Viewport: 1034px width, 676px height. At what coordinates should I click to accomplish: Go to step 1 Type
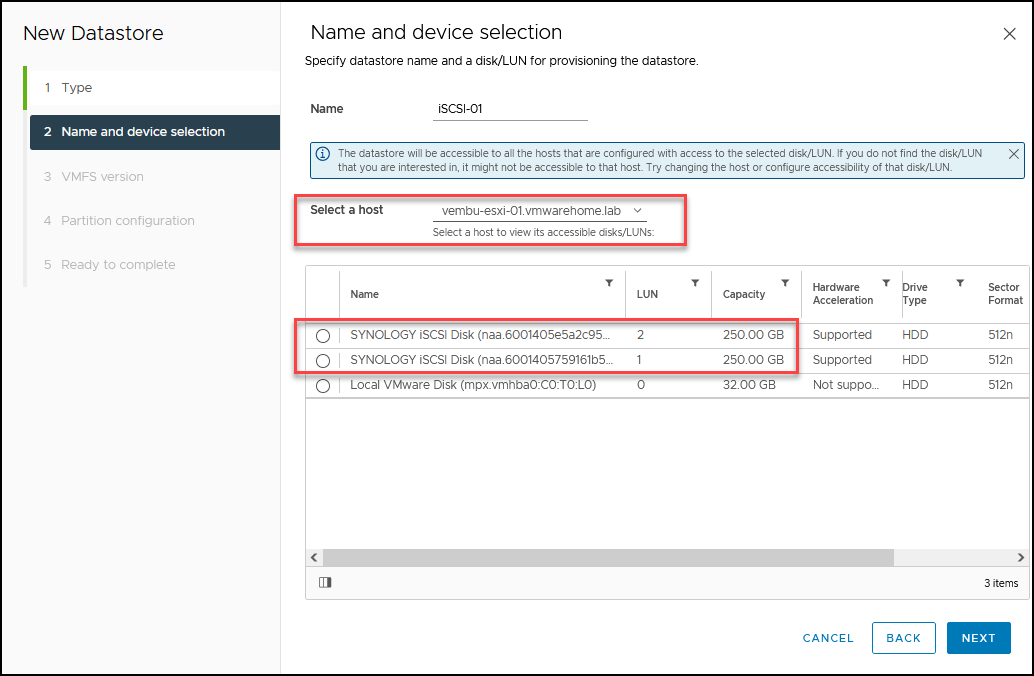coord(155,88)
